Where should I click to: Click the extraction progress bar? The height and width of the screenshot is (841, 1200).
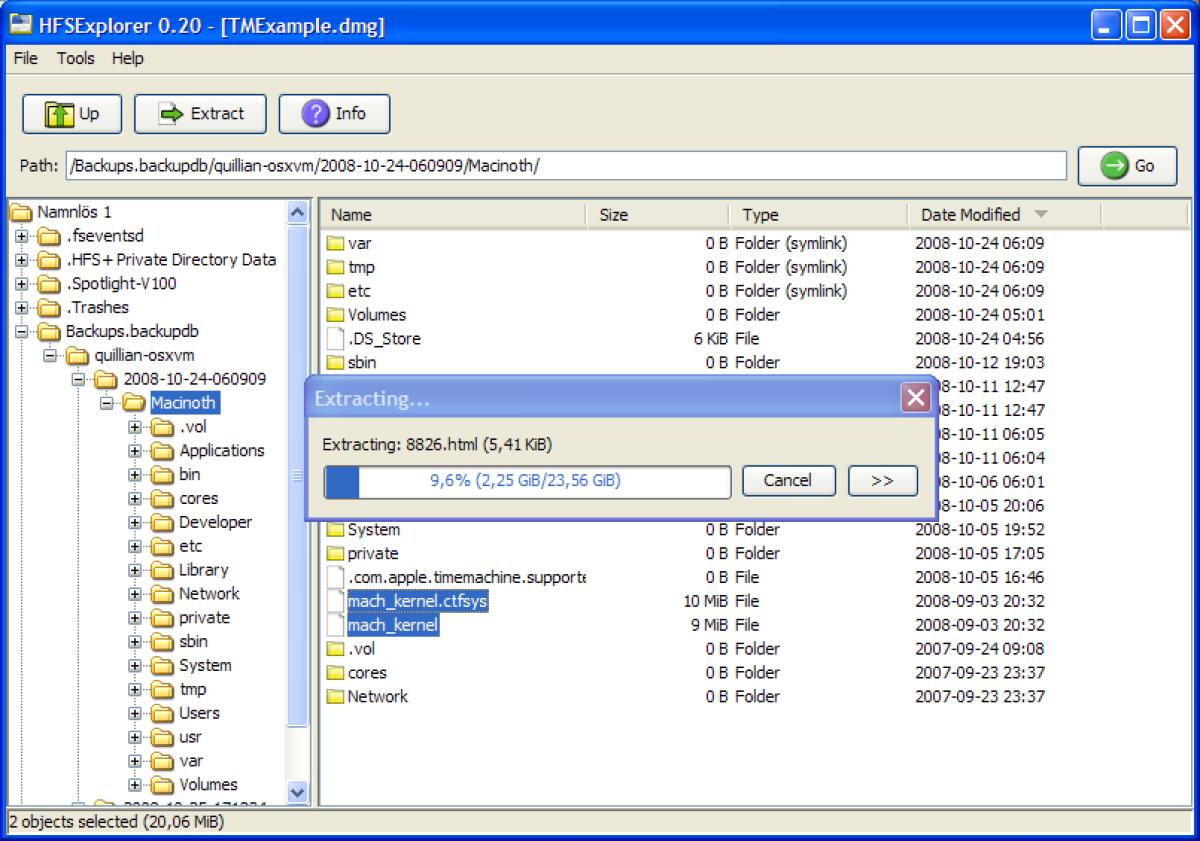527,481
